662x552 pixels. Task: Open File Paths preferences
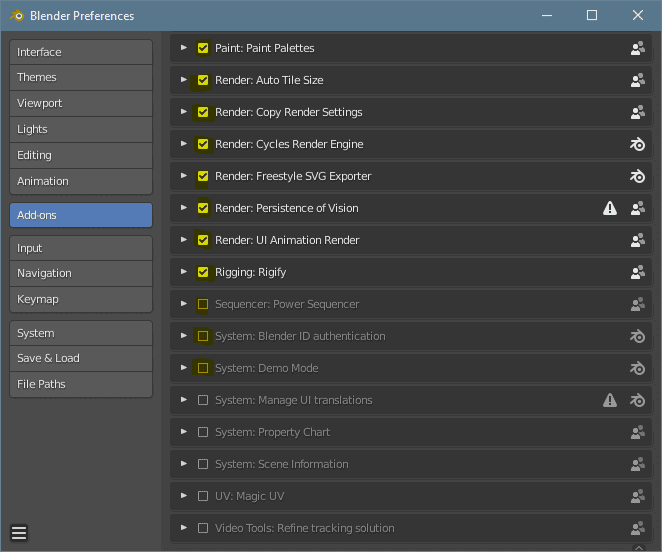[x=81, y=385]
